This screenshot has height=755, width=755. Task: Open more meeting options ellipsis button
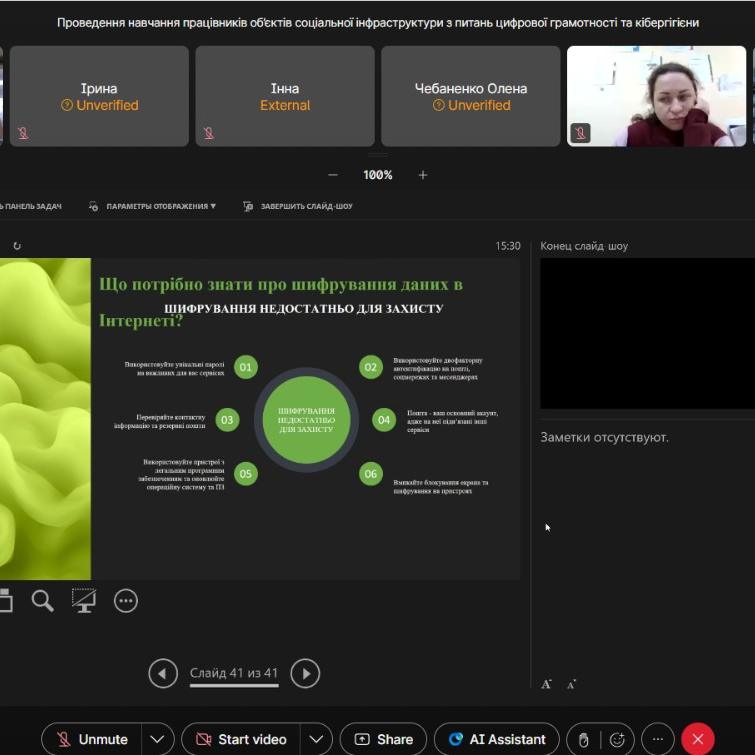click(657, 739)
